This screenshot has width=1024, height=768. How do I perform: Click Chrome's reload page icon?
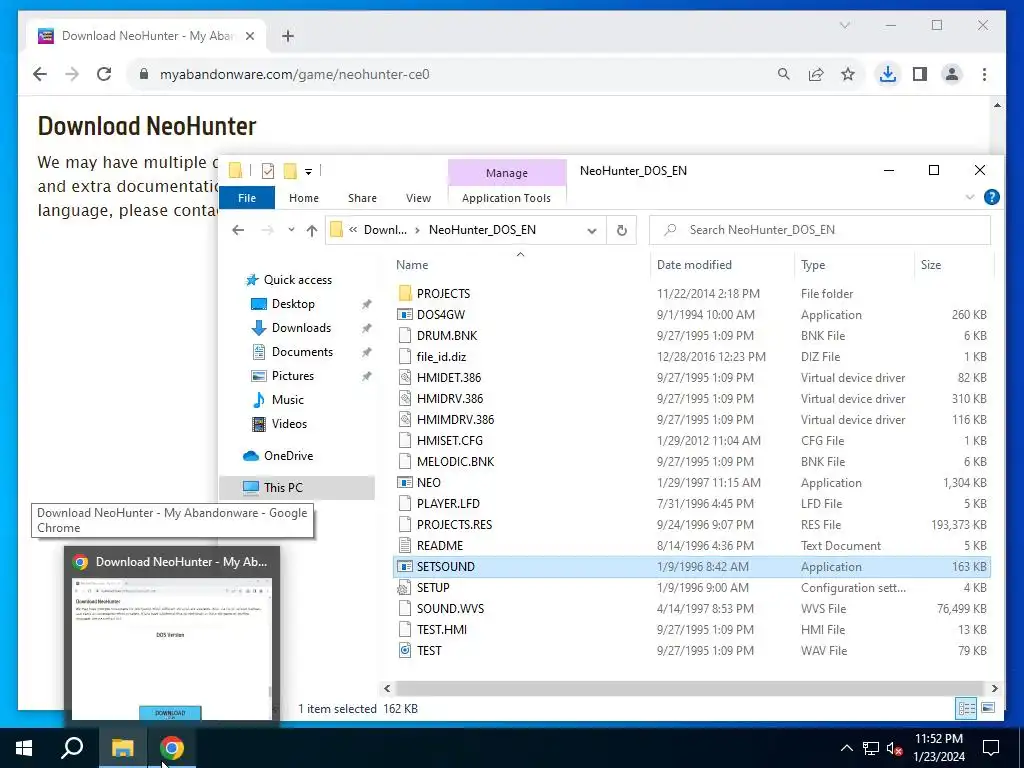point(104,74)
